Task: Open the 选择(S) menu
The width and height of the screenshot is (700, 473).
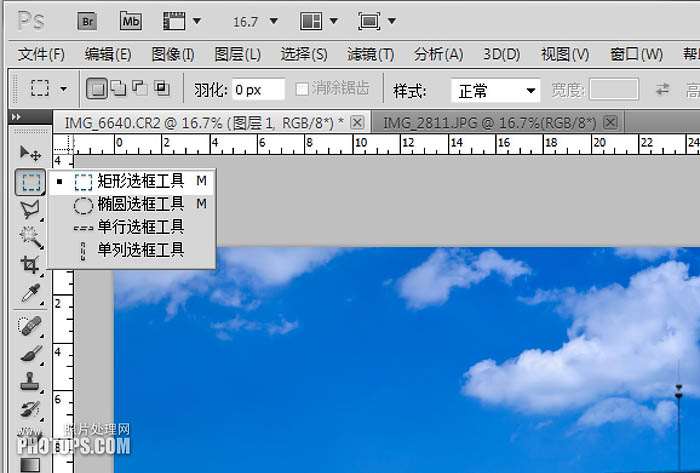Action: [304, 54]
